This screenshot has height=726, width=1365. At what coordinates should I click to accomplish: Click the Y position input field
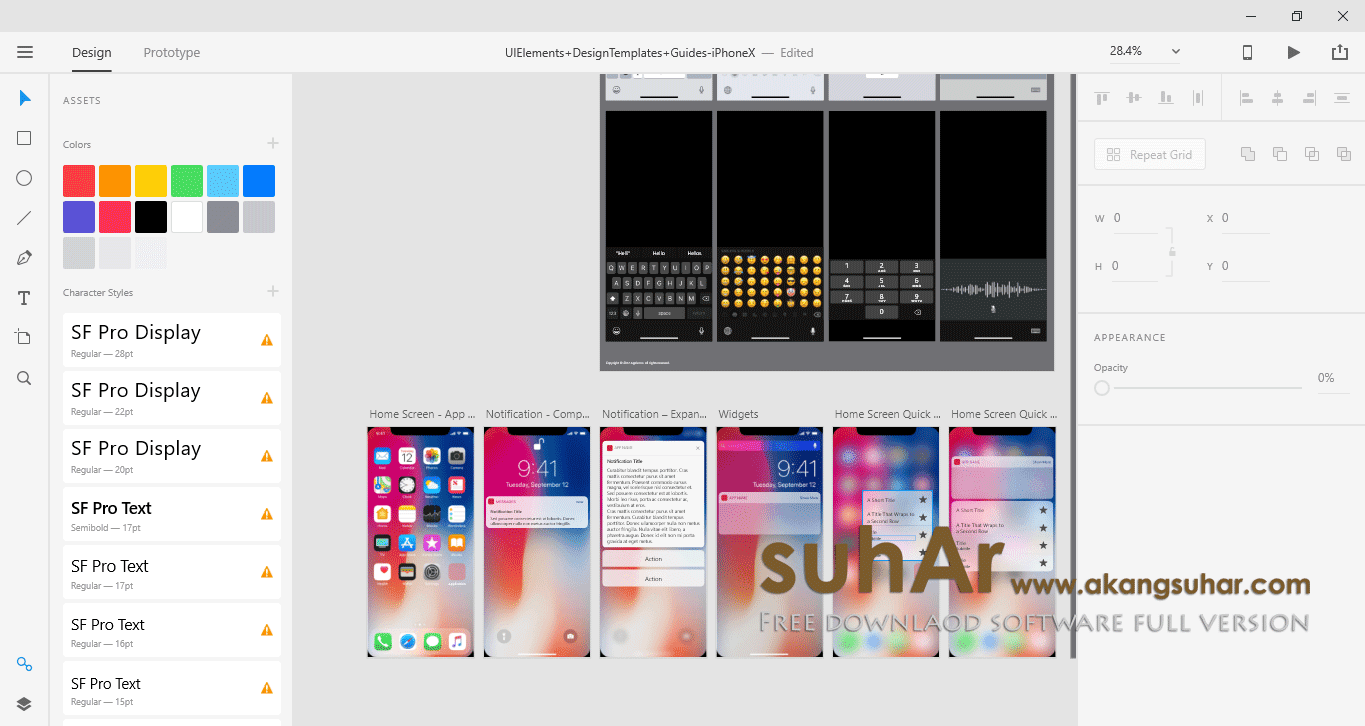pyautogui.click(x=1245, y=267)
